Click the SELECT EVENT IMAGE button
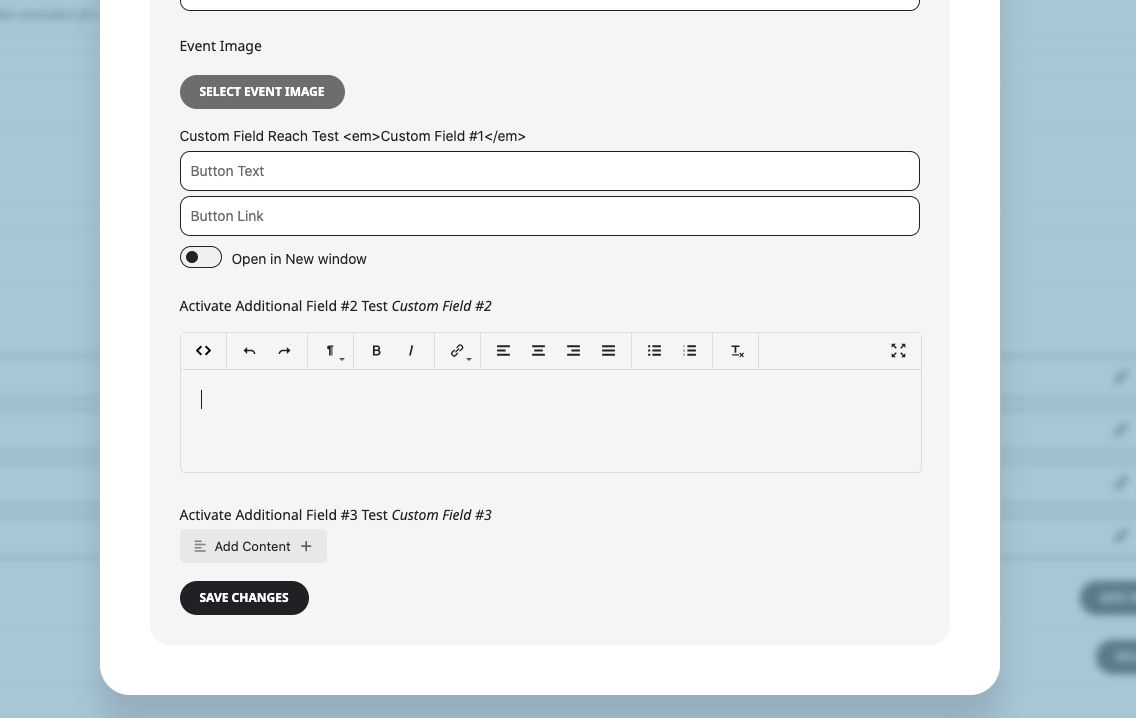 tap(261, 91)
